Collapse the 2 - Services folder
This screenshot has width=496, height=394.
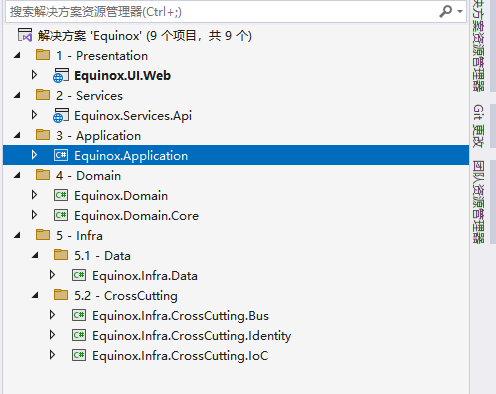tap(17, 95)
